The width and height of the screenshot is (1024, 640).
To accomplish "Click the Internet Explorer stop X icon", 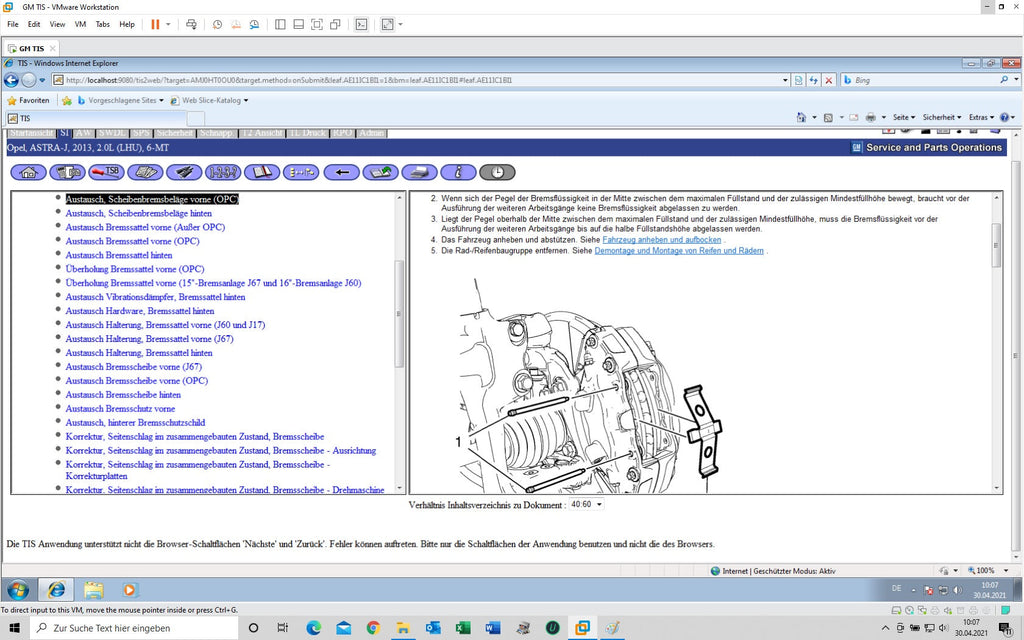I will (x=829, y=80).
